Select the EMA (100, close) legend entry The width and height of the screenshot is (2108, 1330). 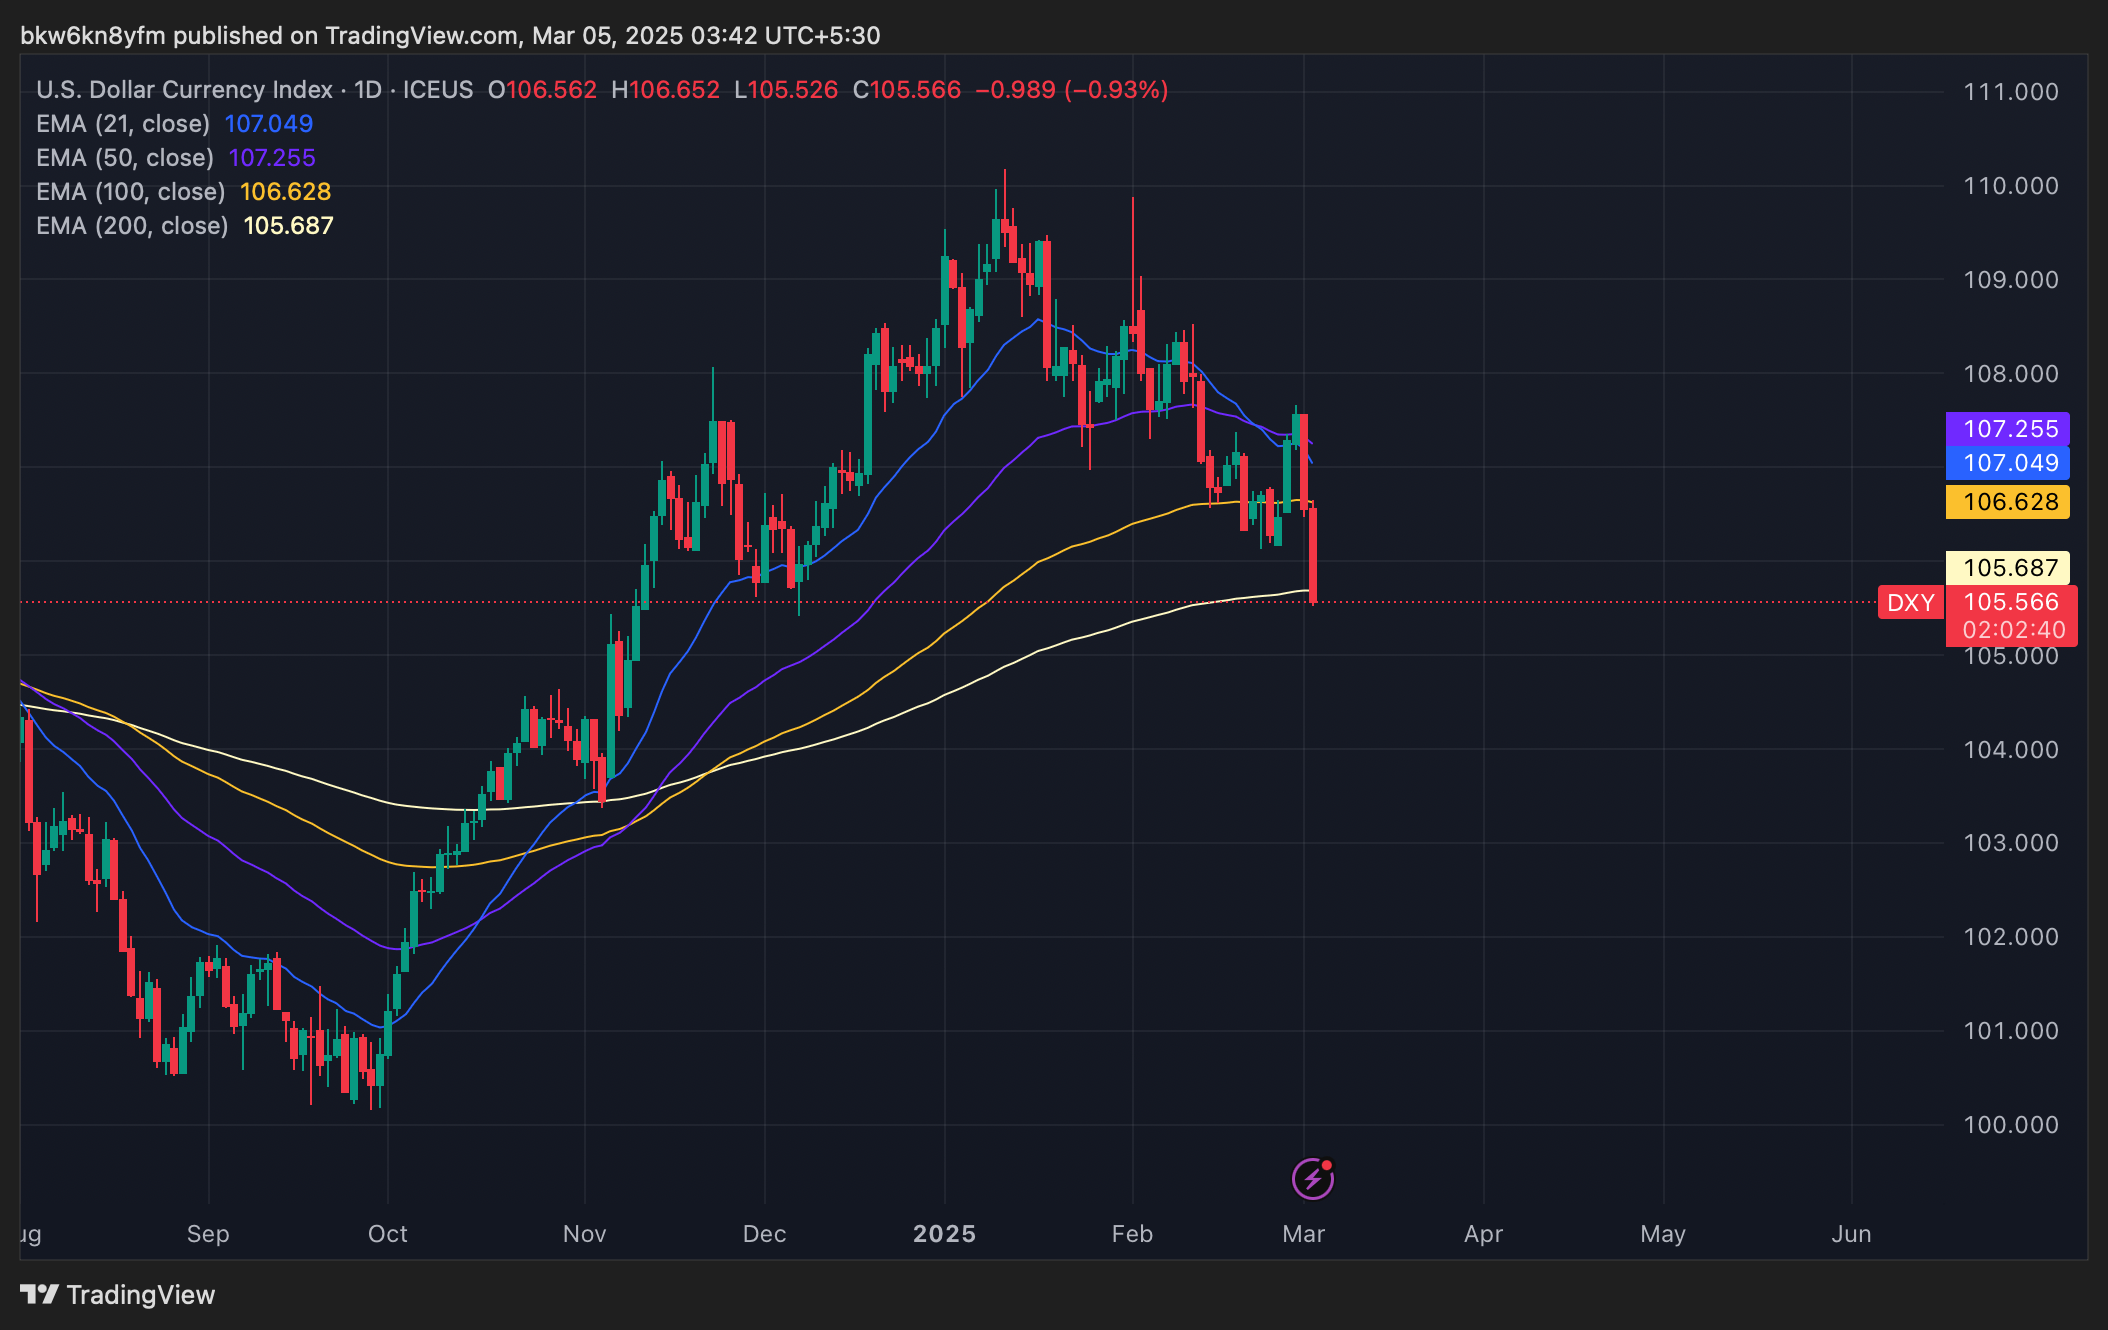click(x=130, y=192)
